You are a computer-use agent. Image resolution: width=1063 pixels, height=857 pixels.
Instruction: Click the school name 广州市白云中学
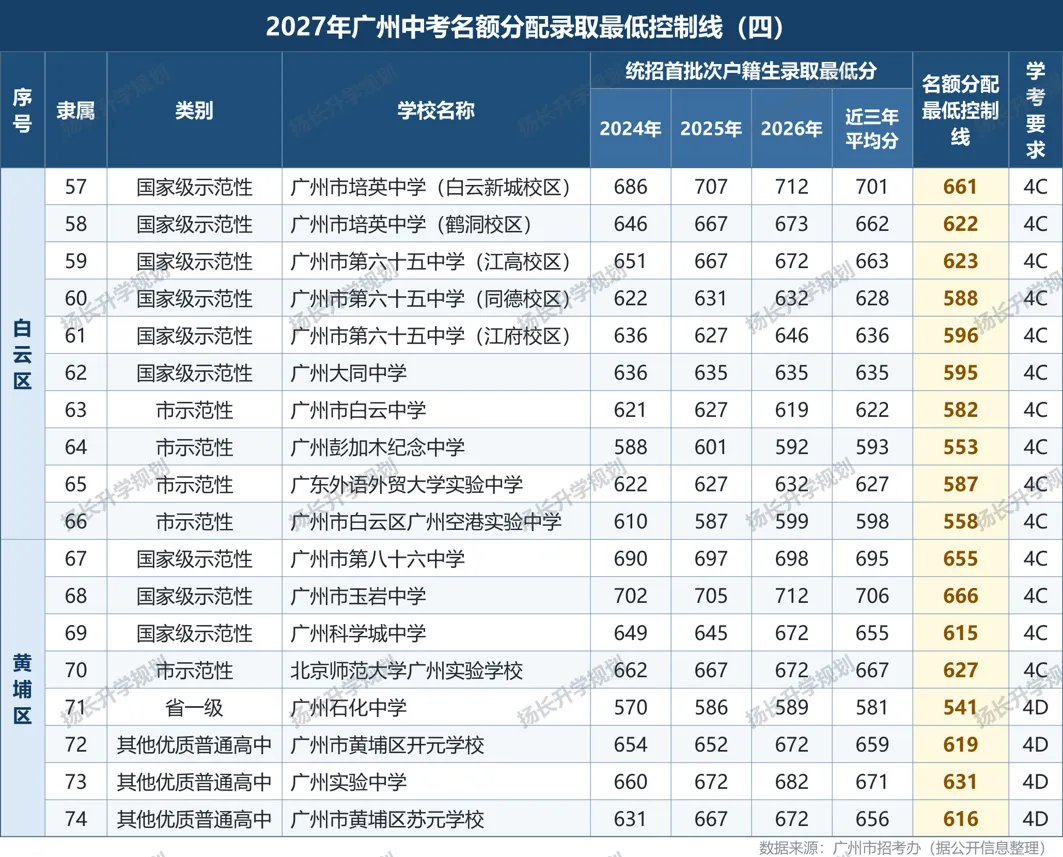tap(358, 410)
